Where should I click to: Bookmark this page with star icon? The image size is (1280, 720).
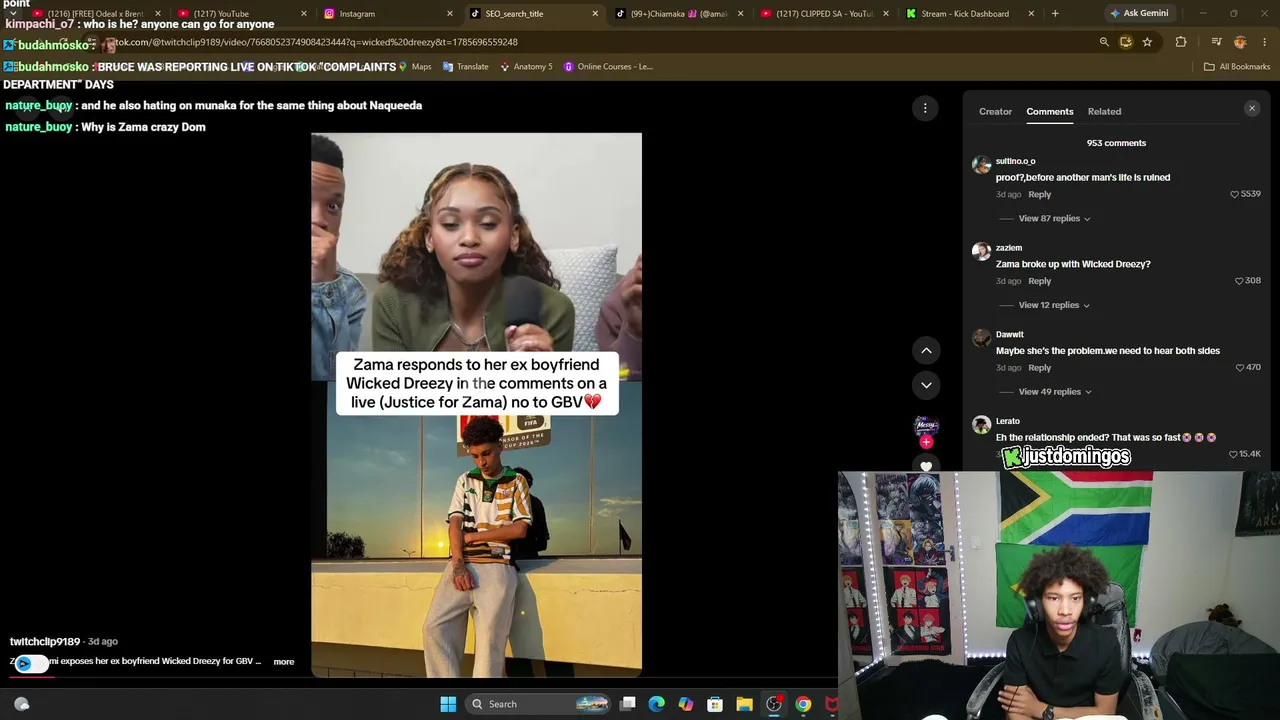(x=1147, y=42)
